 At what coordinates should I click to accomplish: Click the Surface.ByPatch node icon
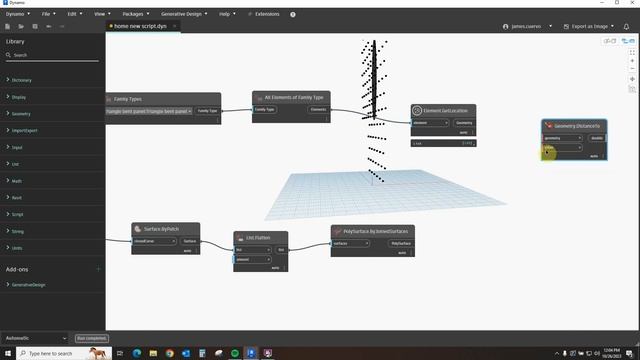tap(138, 229)
